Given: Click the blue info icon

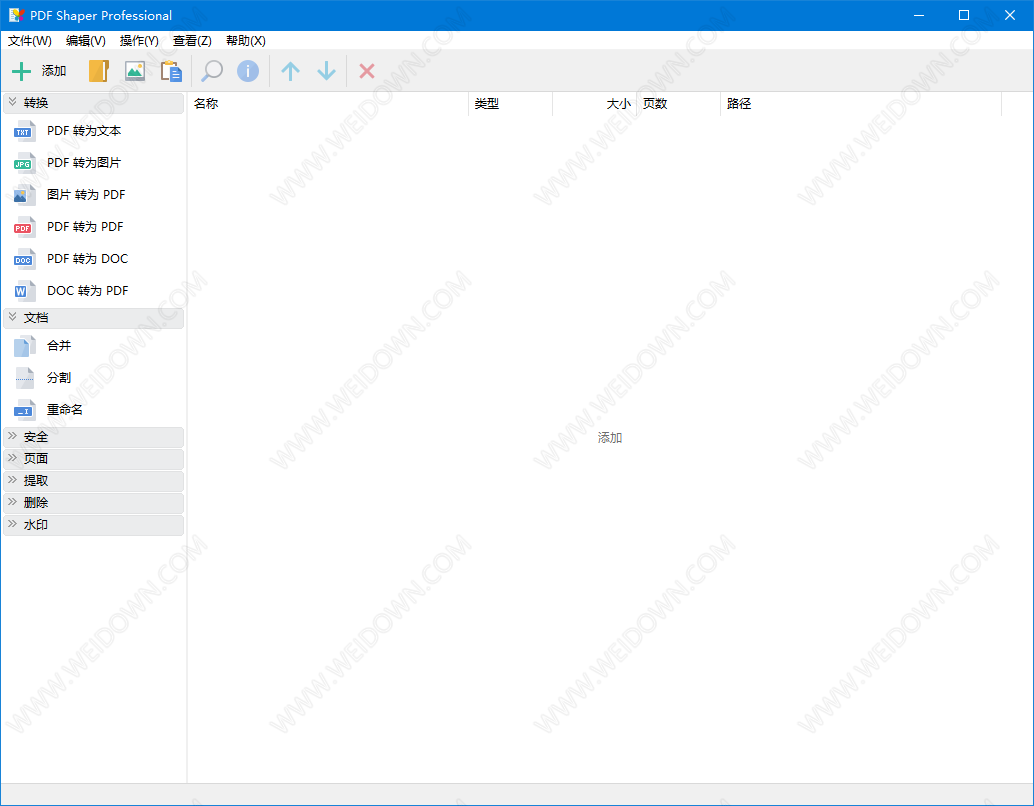Looking at the screenshot, I should 248,71.
